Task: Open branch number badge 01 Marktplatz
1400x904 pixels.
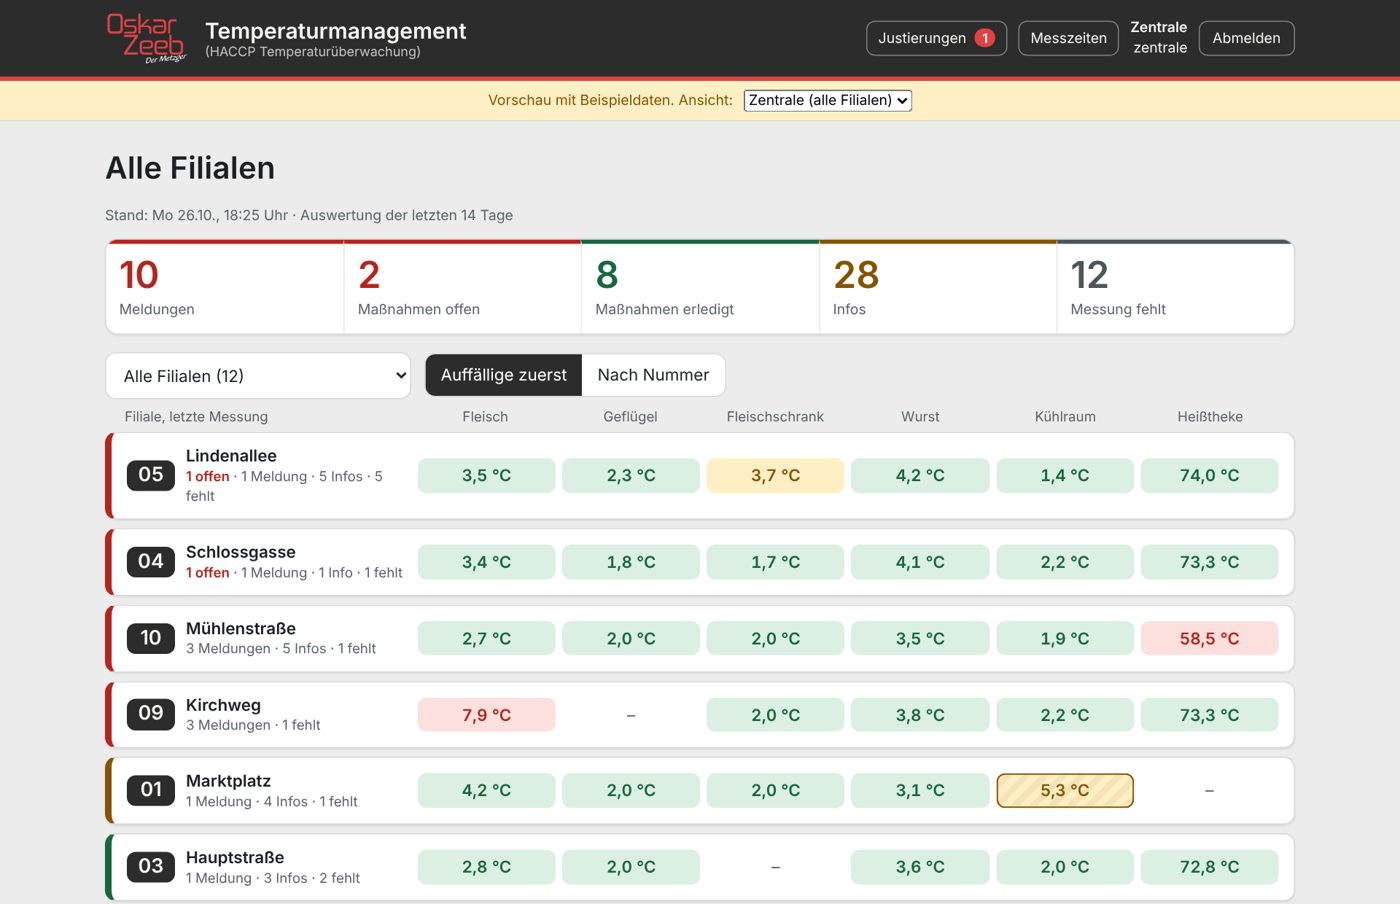Action: pyautogui.click(x=151, y=790)
